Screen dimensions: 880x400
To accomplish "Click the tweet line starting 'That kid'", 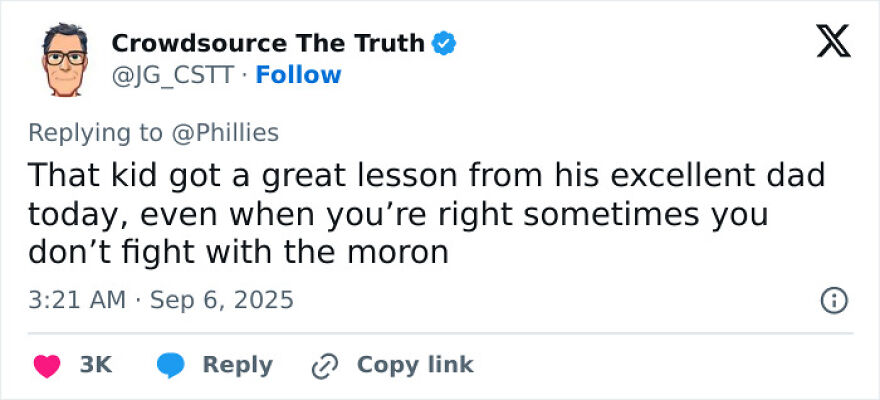I will click(426, 176).
